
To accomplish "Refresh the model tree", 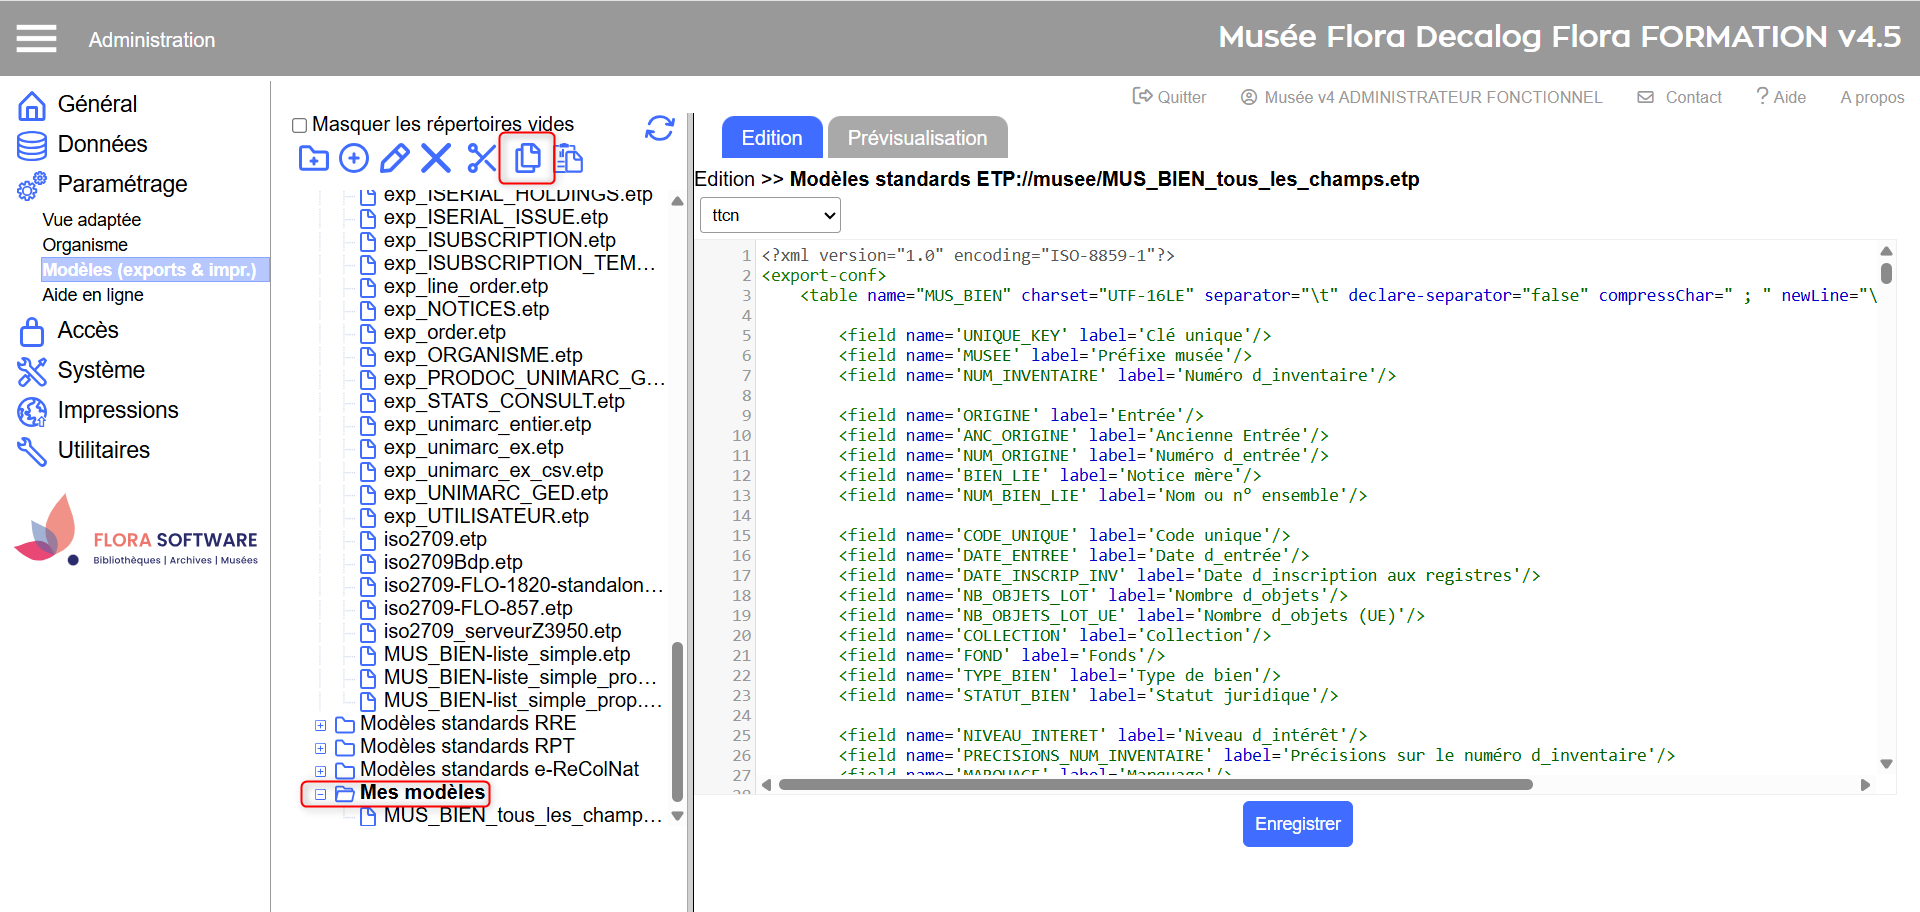I will point(659,128).
